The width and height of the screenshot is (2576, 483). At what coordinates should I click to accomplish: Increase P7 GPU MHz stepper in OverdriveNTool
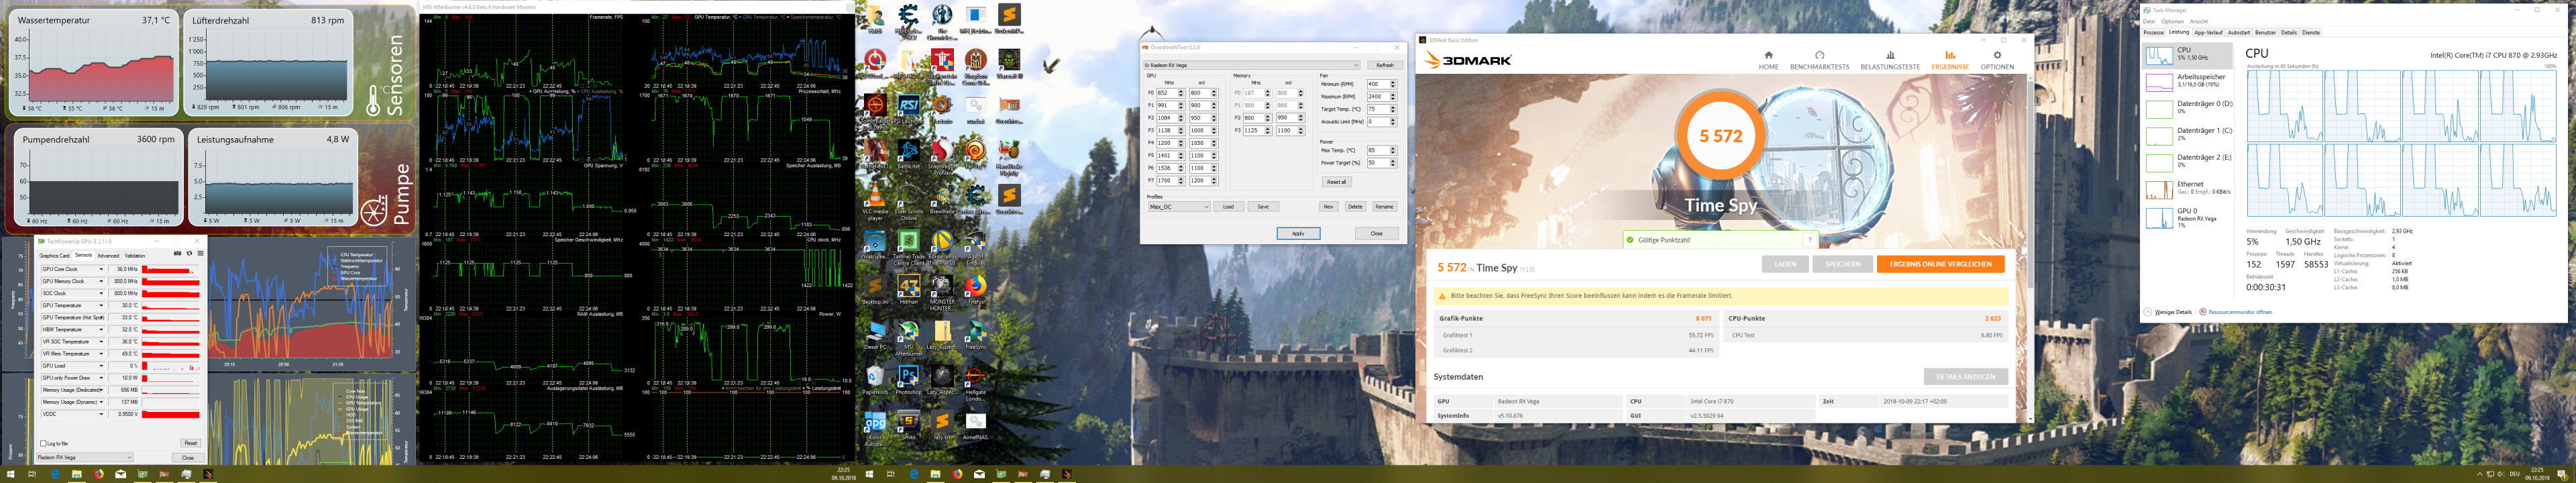[x=1181, y=179]
